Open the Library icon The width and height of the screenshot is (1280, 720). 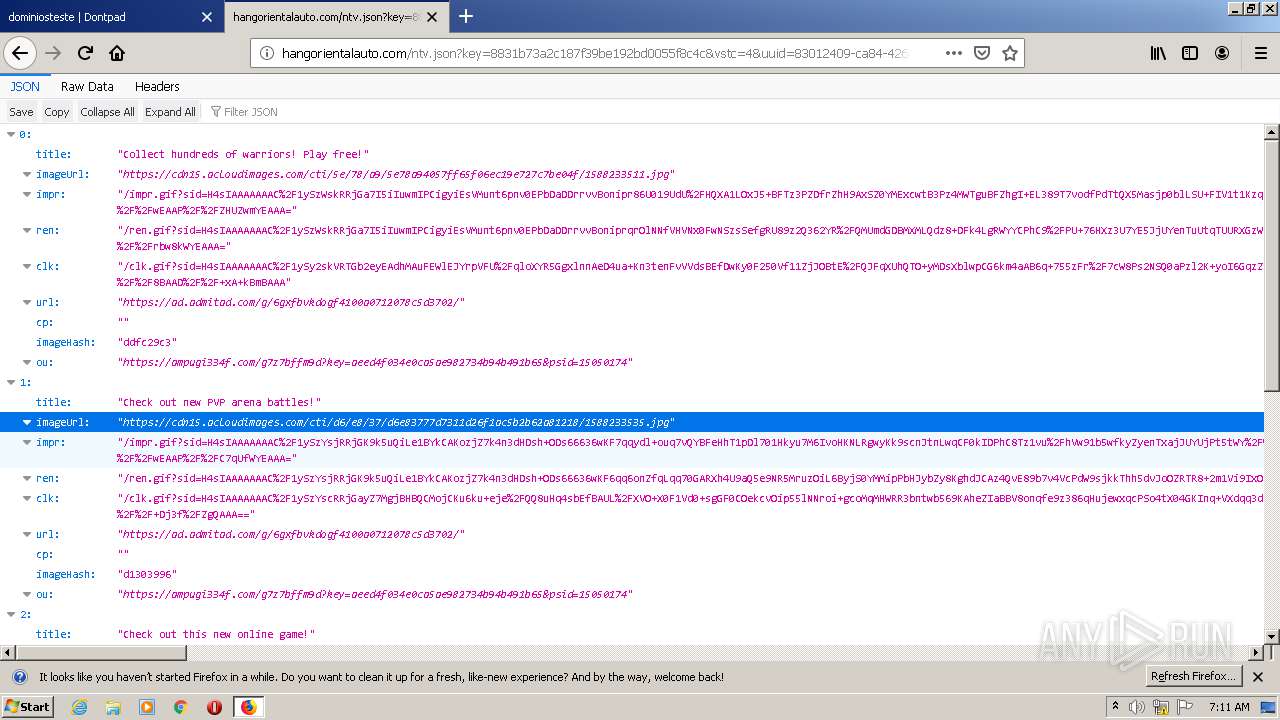pos(1158,53)
